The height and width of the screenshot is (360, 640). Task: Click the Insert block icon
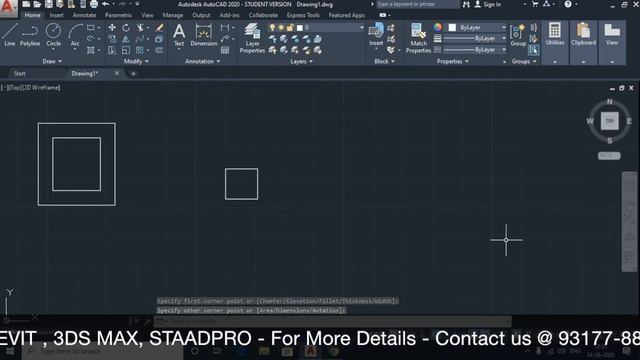click(376, 34)
